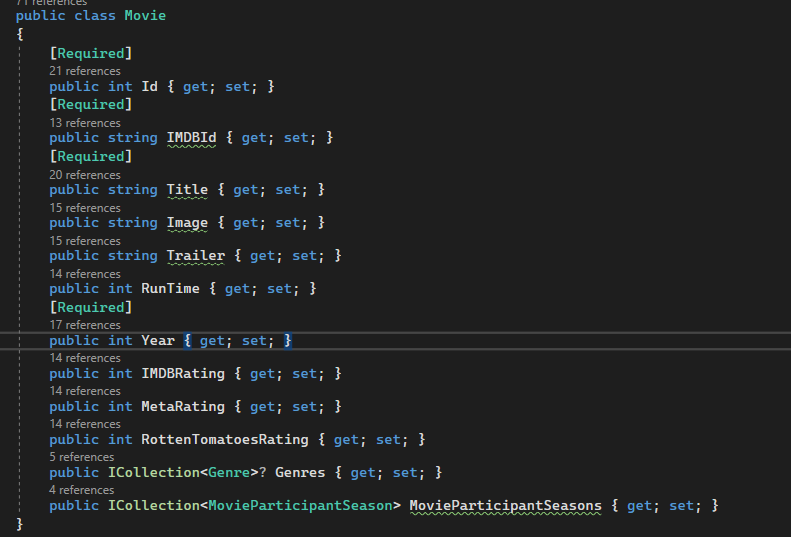791x537 pixels.
Task: Click the [Required] attribute above Id
Action: (91, 53)
